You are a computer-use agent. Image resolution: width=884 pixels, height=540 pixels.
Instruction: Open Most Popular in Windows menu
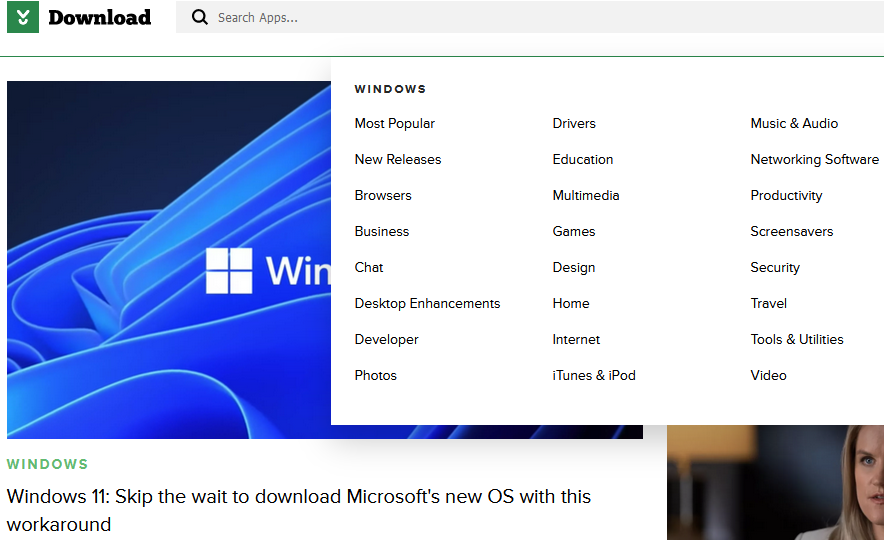395,123
